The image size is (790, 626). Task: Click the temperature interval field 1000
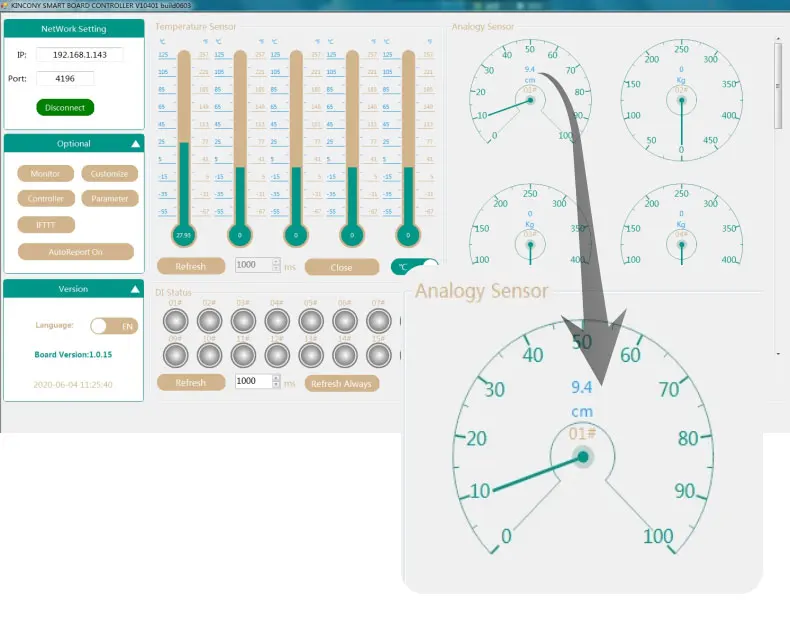point(253,265)
